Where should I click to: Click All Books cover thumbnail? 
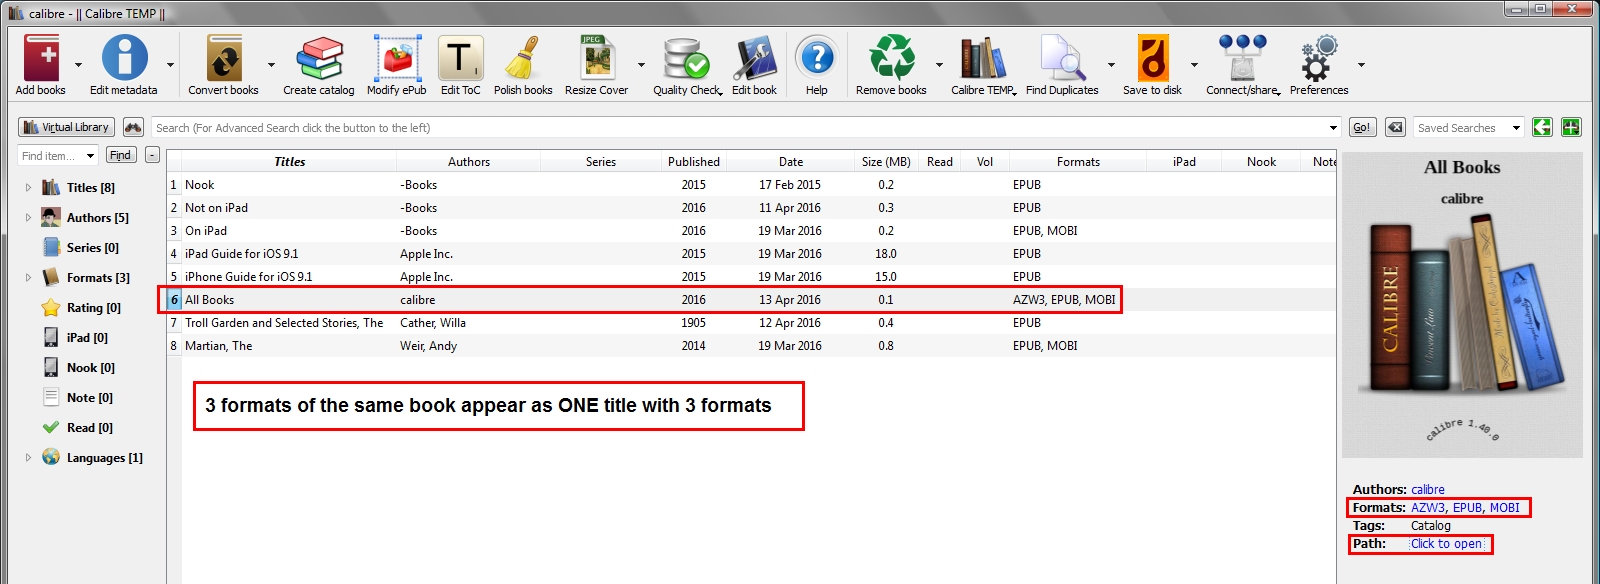click(x=1462, y=305)
